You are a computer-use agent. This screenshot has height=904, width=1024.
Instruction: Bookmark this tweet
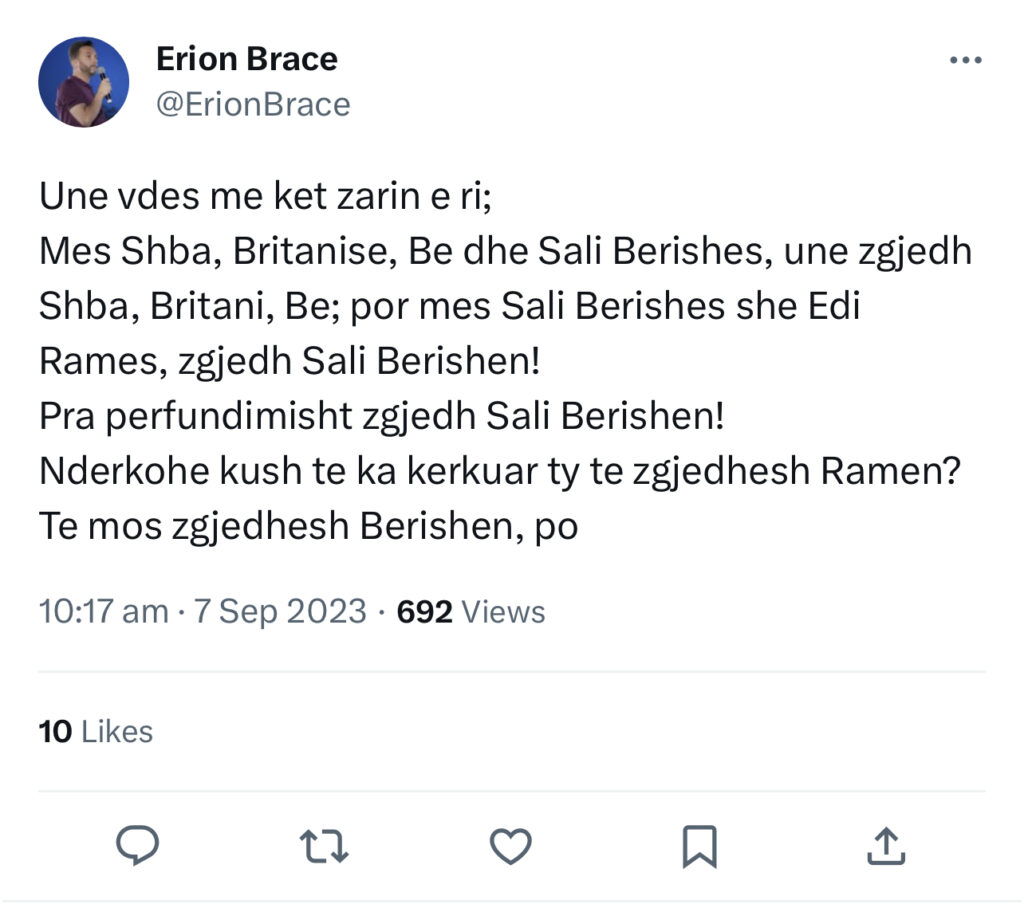point(699,848)
